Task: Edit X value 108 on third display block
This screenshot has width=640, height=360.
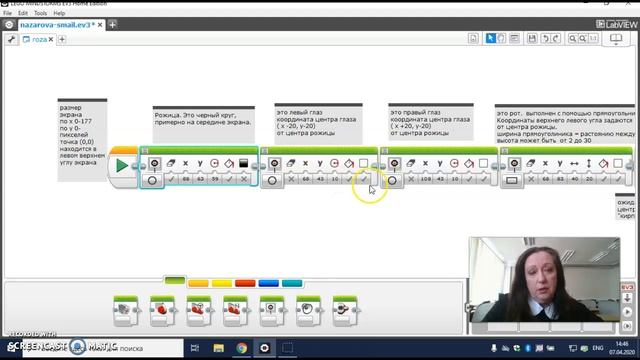Action: [426, 179]
